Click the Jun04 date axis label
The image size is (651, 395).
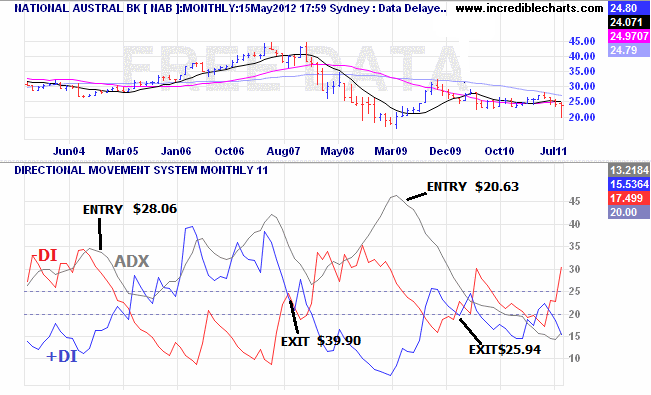coord(69,151)
